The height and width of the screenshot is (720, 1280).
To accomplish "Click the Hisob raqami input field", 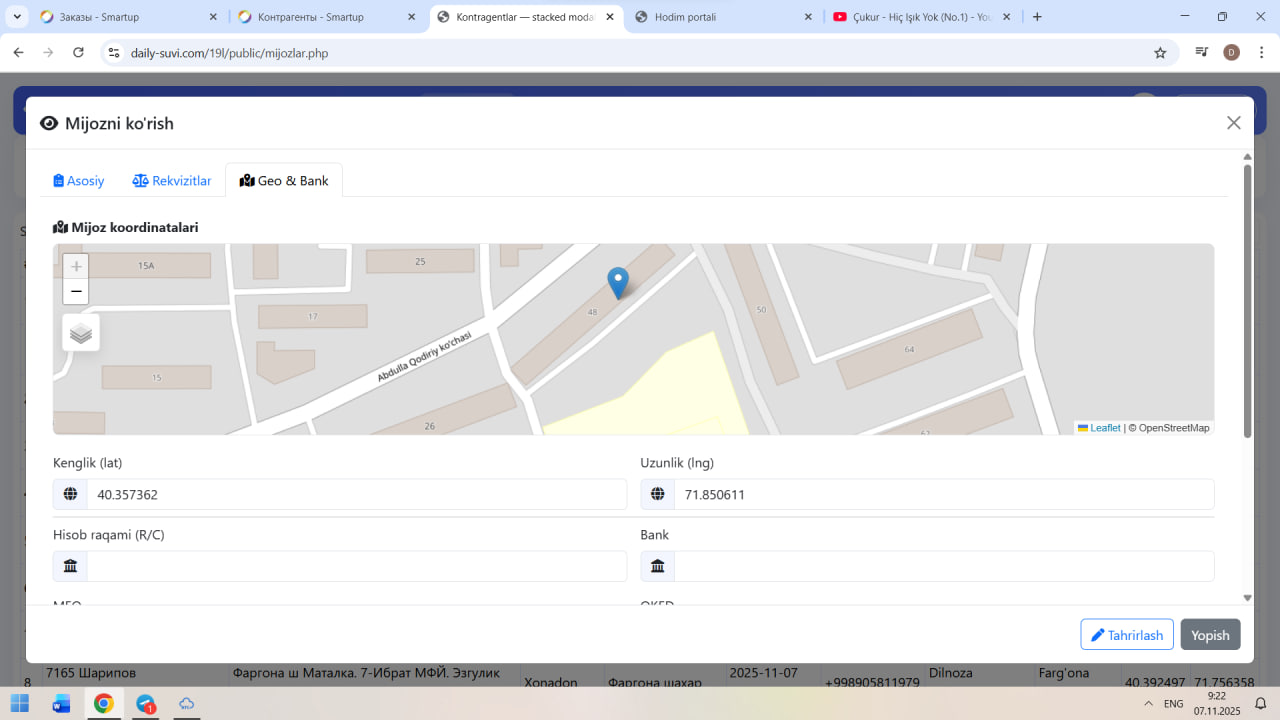I will 356,566.
